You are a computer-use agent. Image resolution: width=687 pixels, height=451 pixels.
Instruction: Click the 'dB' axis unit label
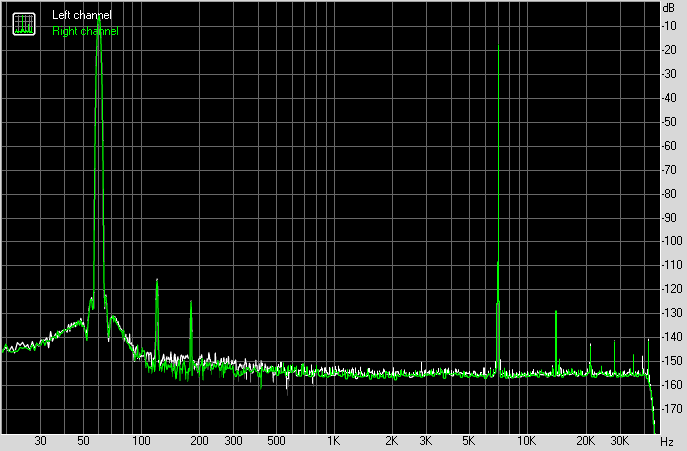point(669,8)
